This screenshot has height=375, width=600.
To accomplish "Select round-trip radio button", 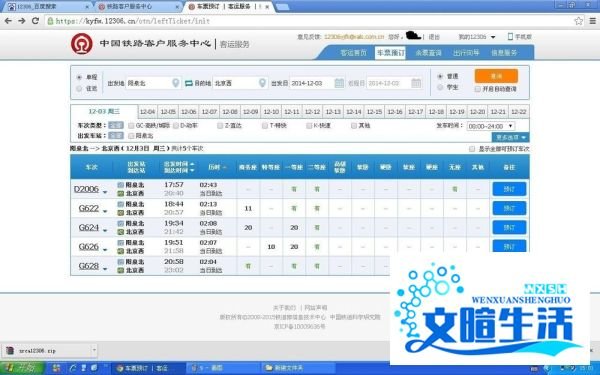I will pos(79,89).
